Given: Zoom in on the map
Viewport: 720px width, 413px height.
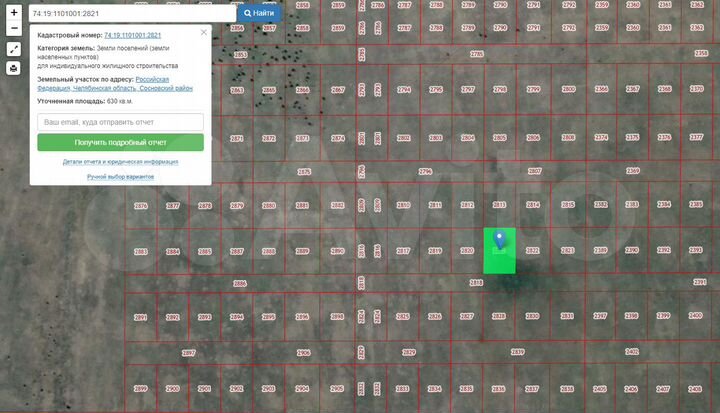Looking at the screenshot, I should [14, 13].
